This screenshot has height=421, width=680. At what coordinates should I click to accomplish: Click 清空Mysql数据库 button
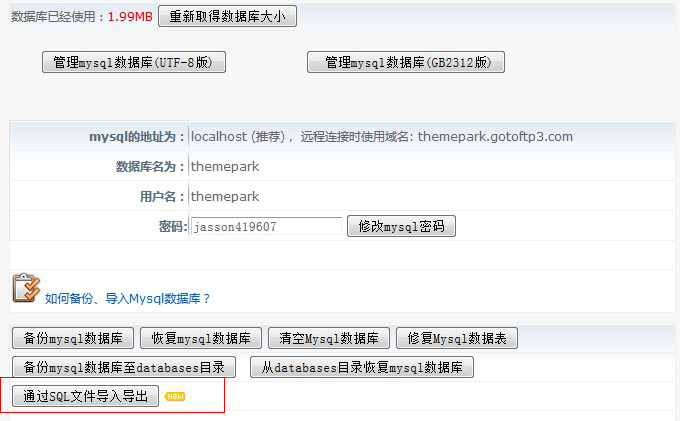329,338
